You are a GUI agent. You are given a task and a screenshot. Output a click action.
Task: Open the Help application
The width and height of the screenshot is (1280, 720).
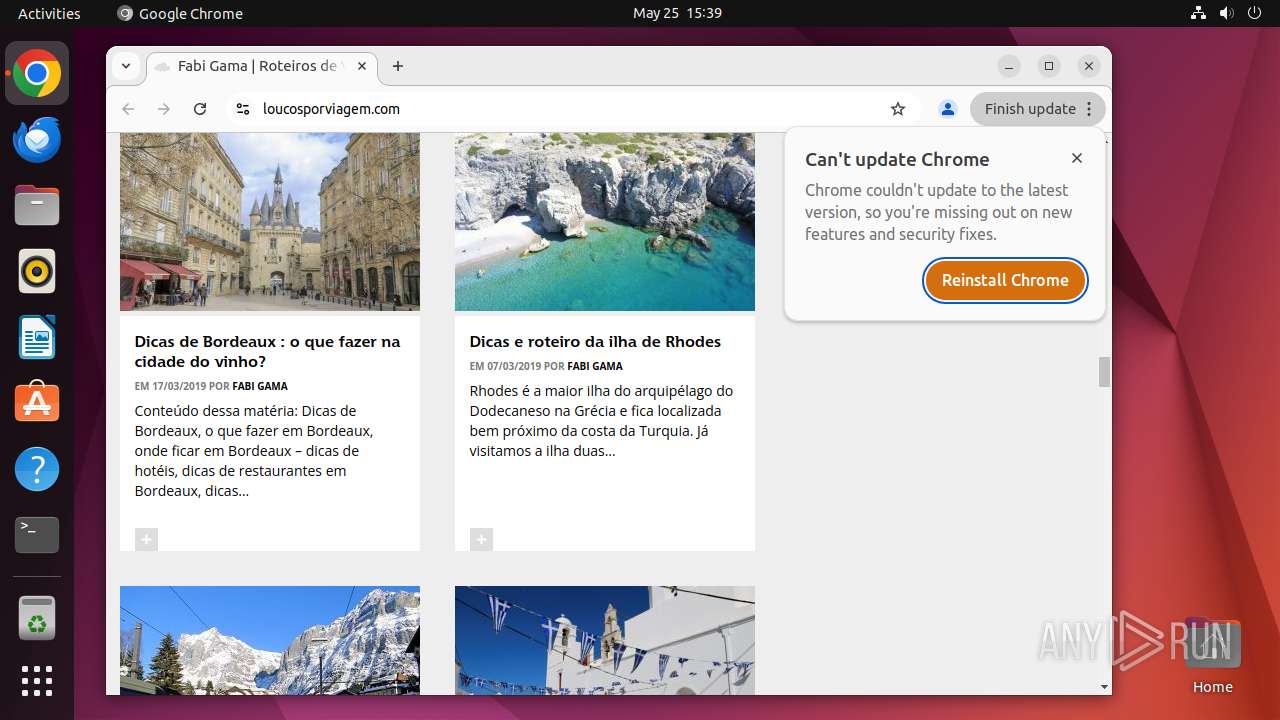coord(37,469)
